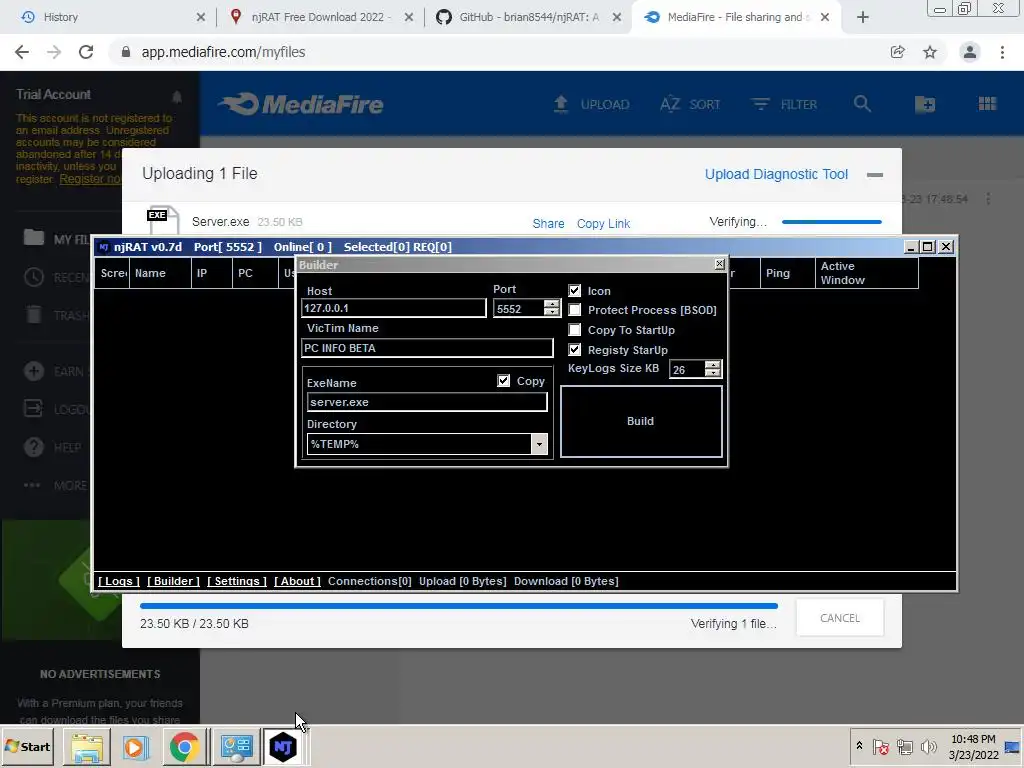This screenshot has height=768, width=1024.
Task: Open the three-dot options for the file row
Action: point(988,199)
